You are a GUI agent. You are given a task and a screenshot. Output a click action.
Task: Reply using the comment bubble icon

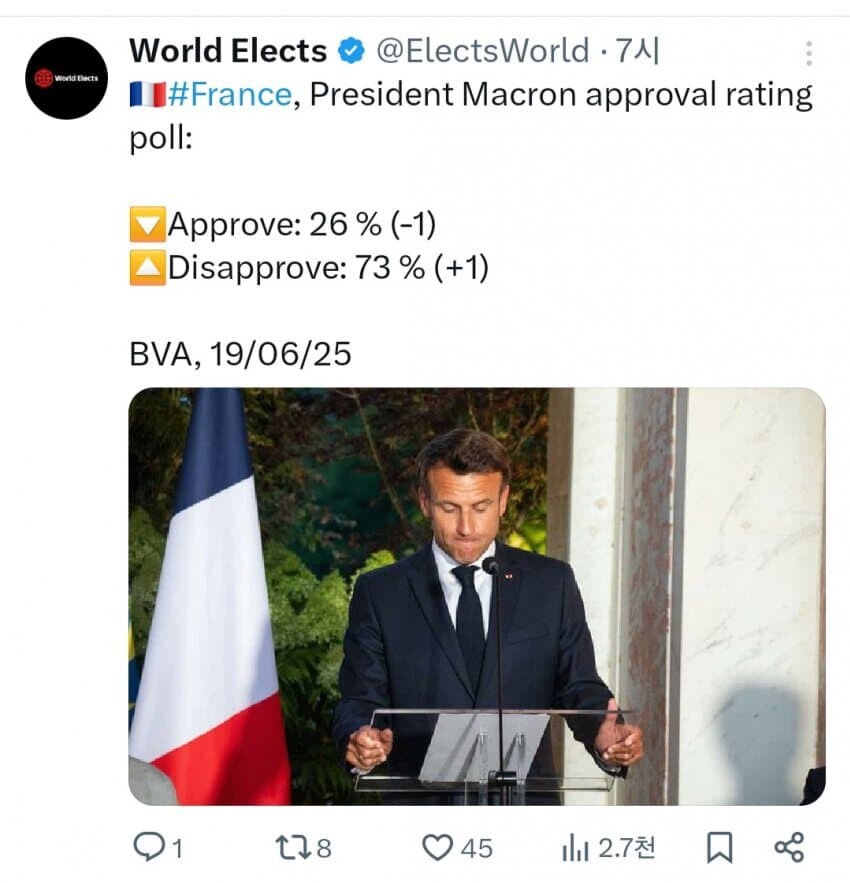coord(148,847)
